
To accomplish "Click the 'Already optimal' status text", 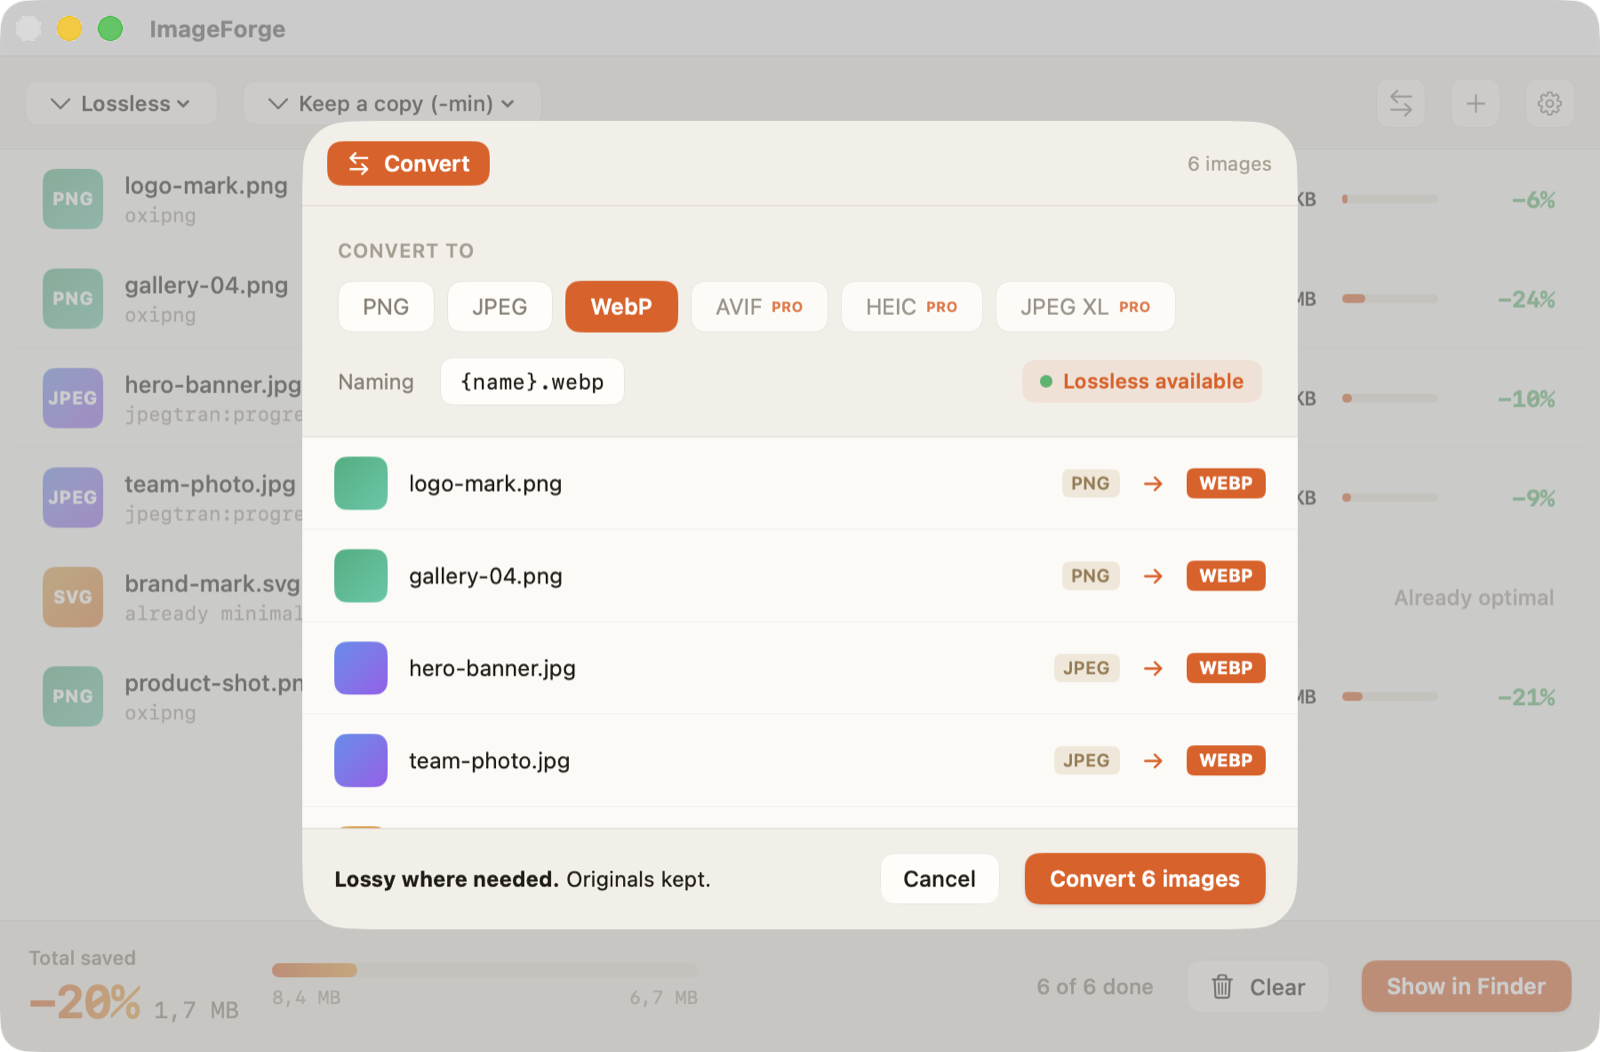I will 1474,598.
